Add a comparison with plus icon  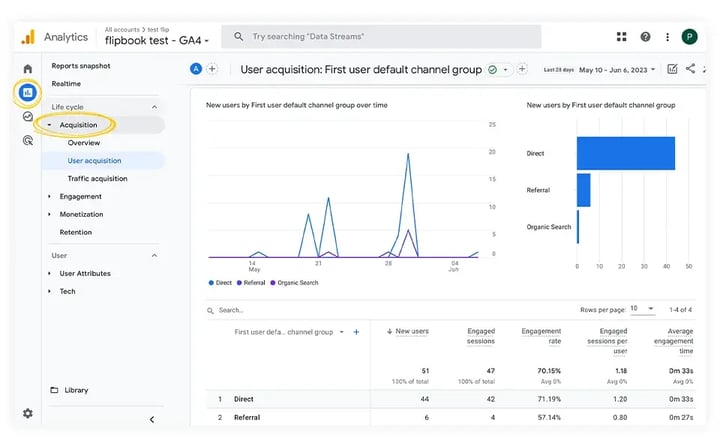(212, 69)
